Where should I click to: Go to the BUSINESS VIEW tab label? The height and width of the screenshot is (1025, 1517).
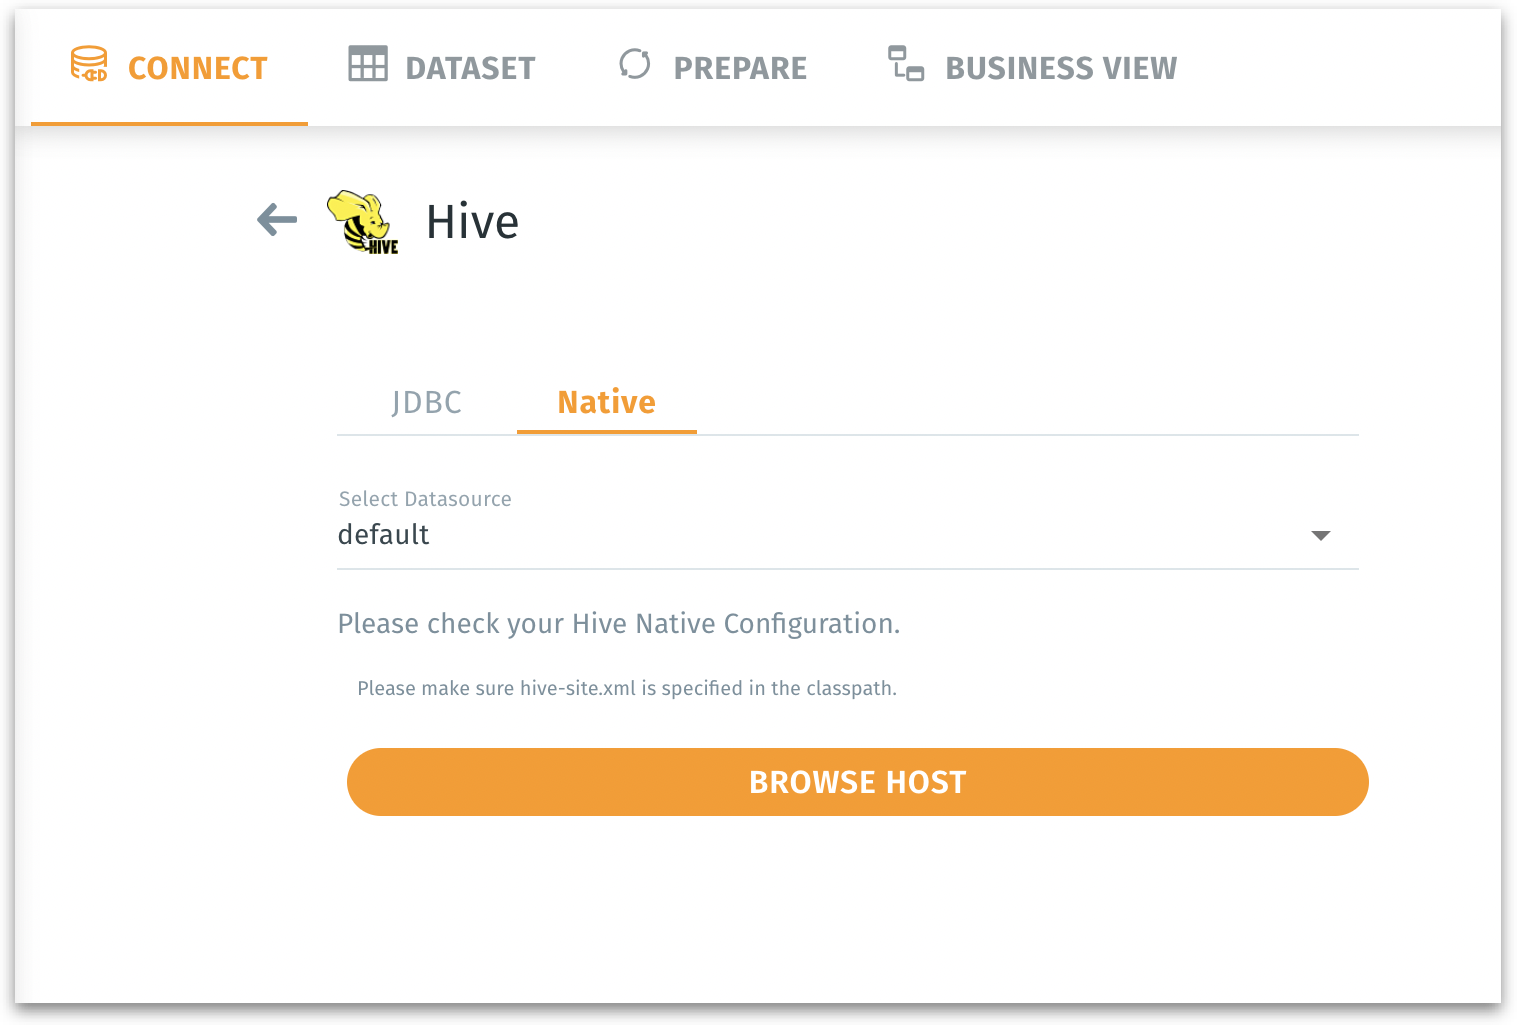point(1061,68)
